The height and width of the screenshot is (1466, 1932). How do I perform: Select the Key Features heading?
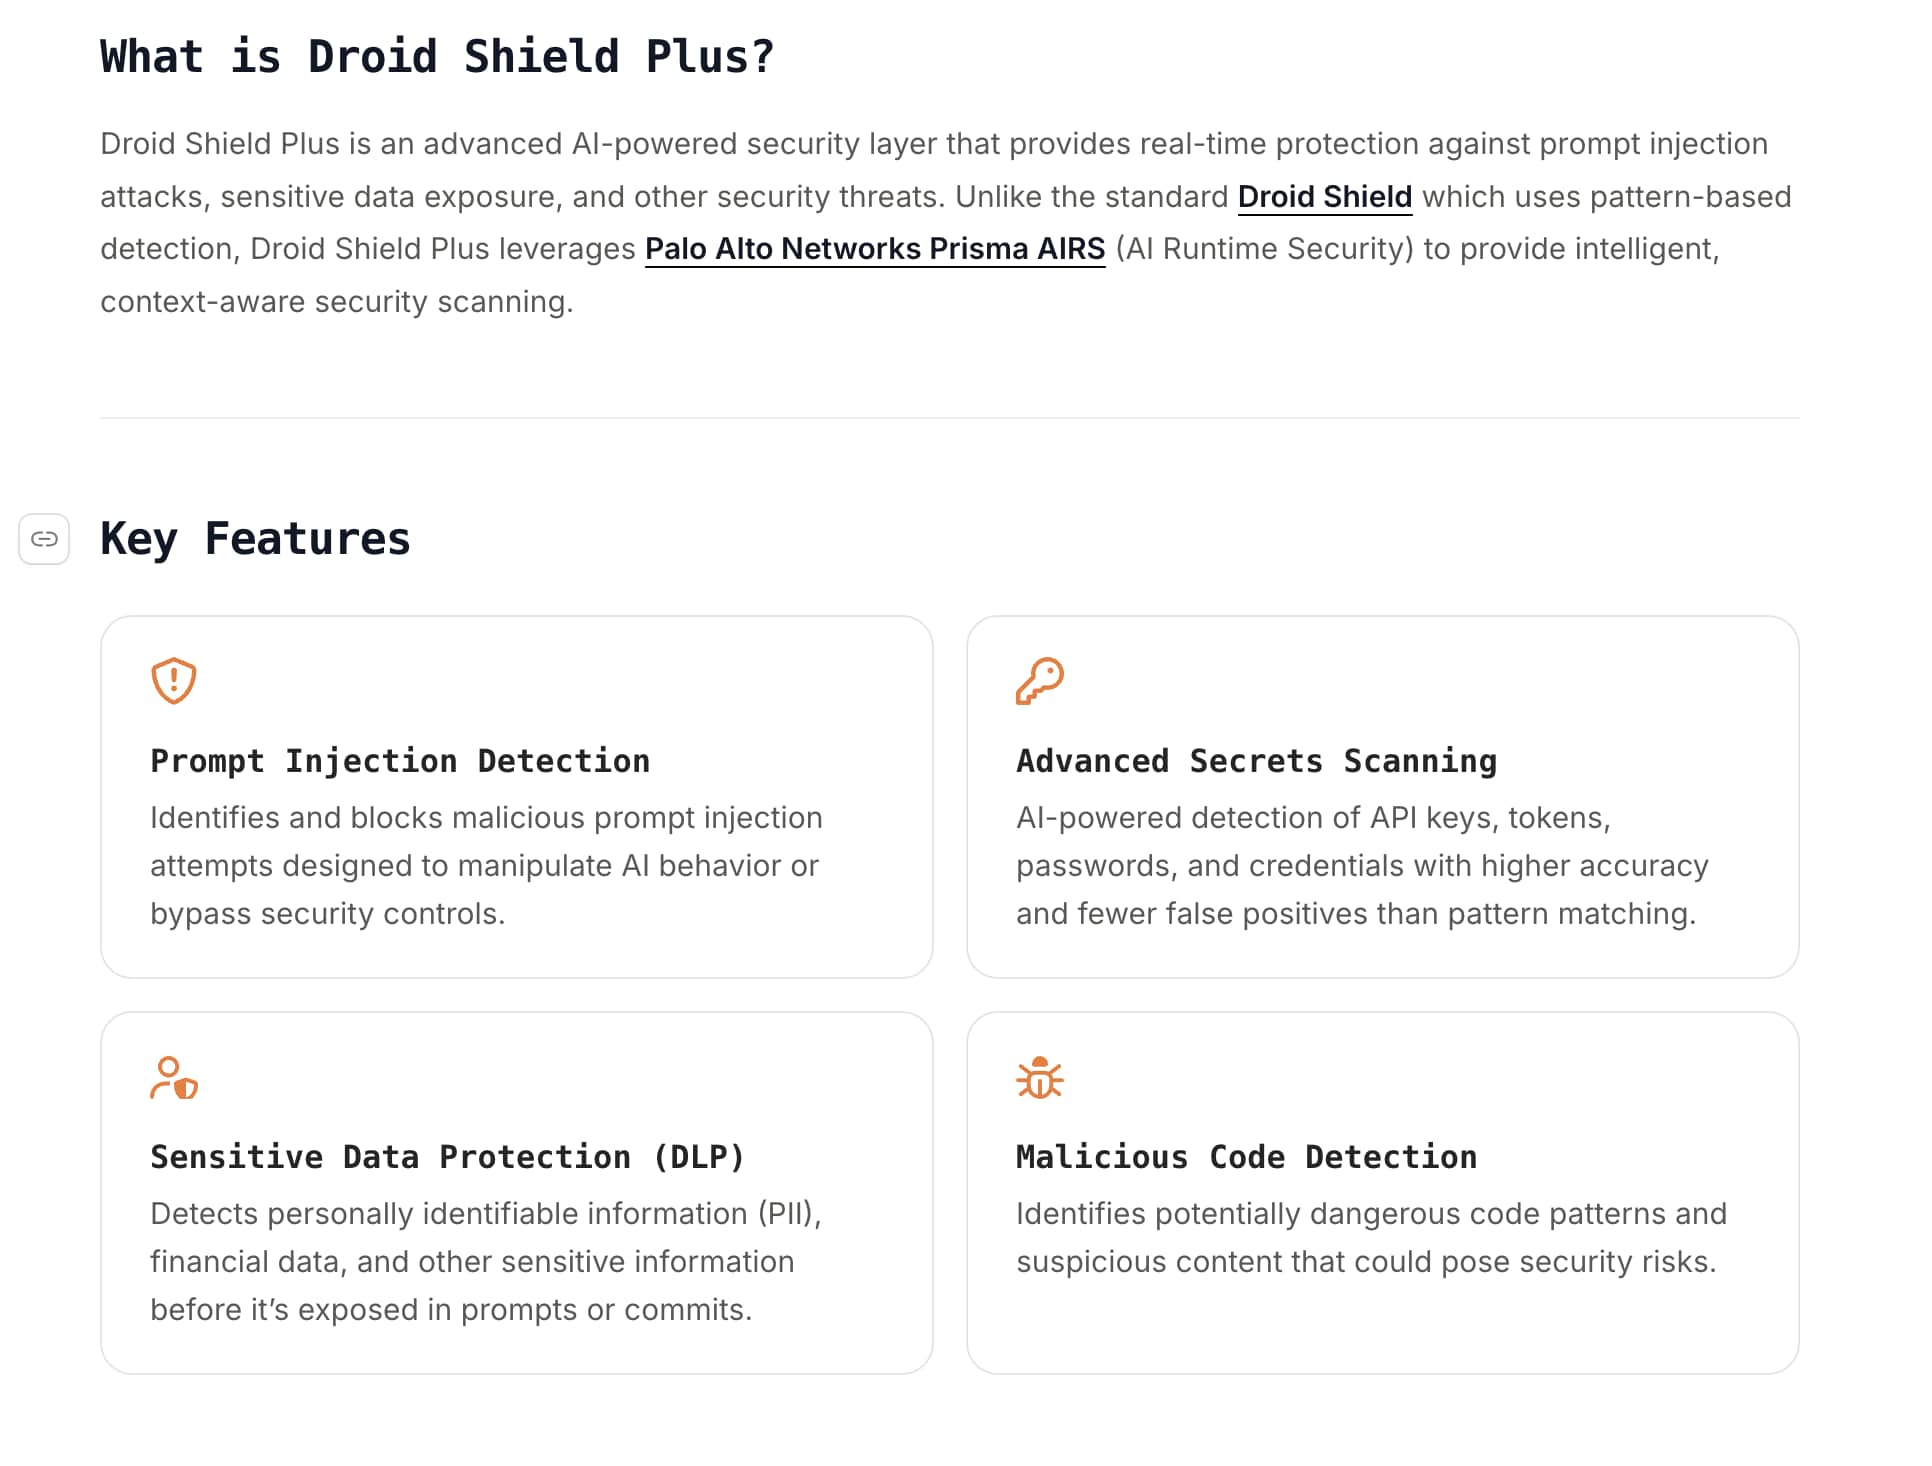[x=254, y=539]
